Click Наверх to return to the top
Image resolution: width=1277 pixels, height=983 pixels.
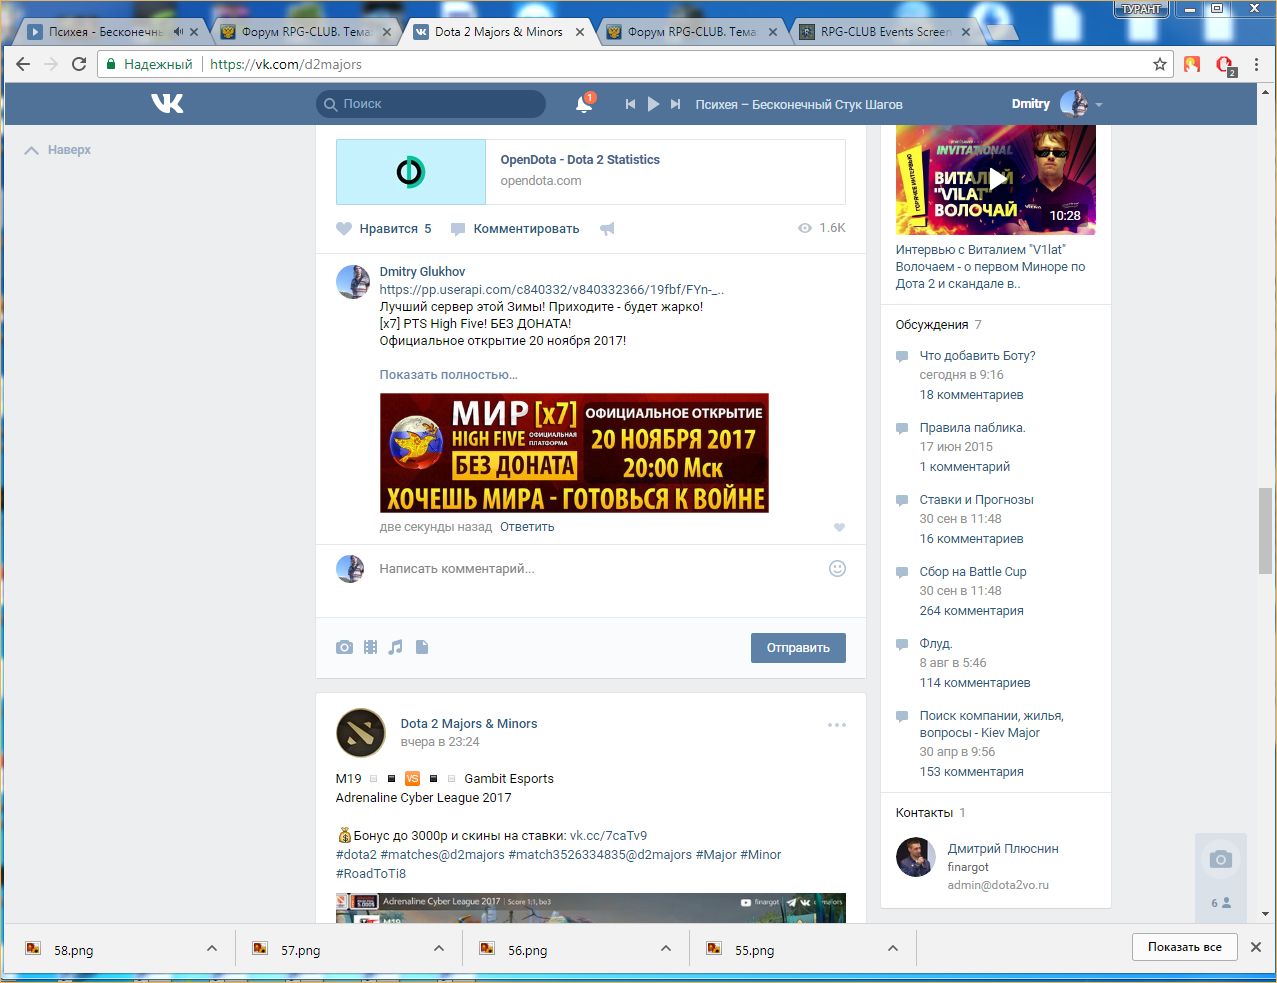[x=58, y=150]
